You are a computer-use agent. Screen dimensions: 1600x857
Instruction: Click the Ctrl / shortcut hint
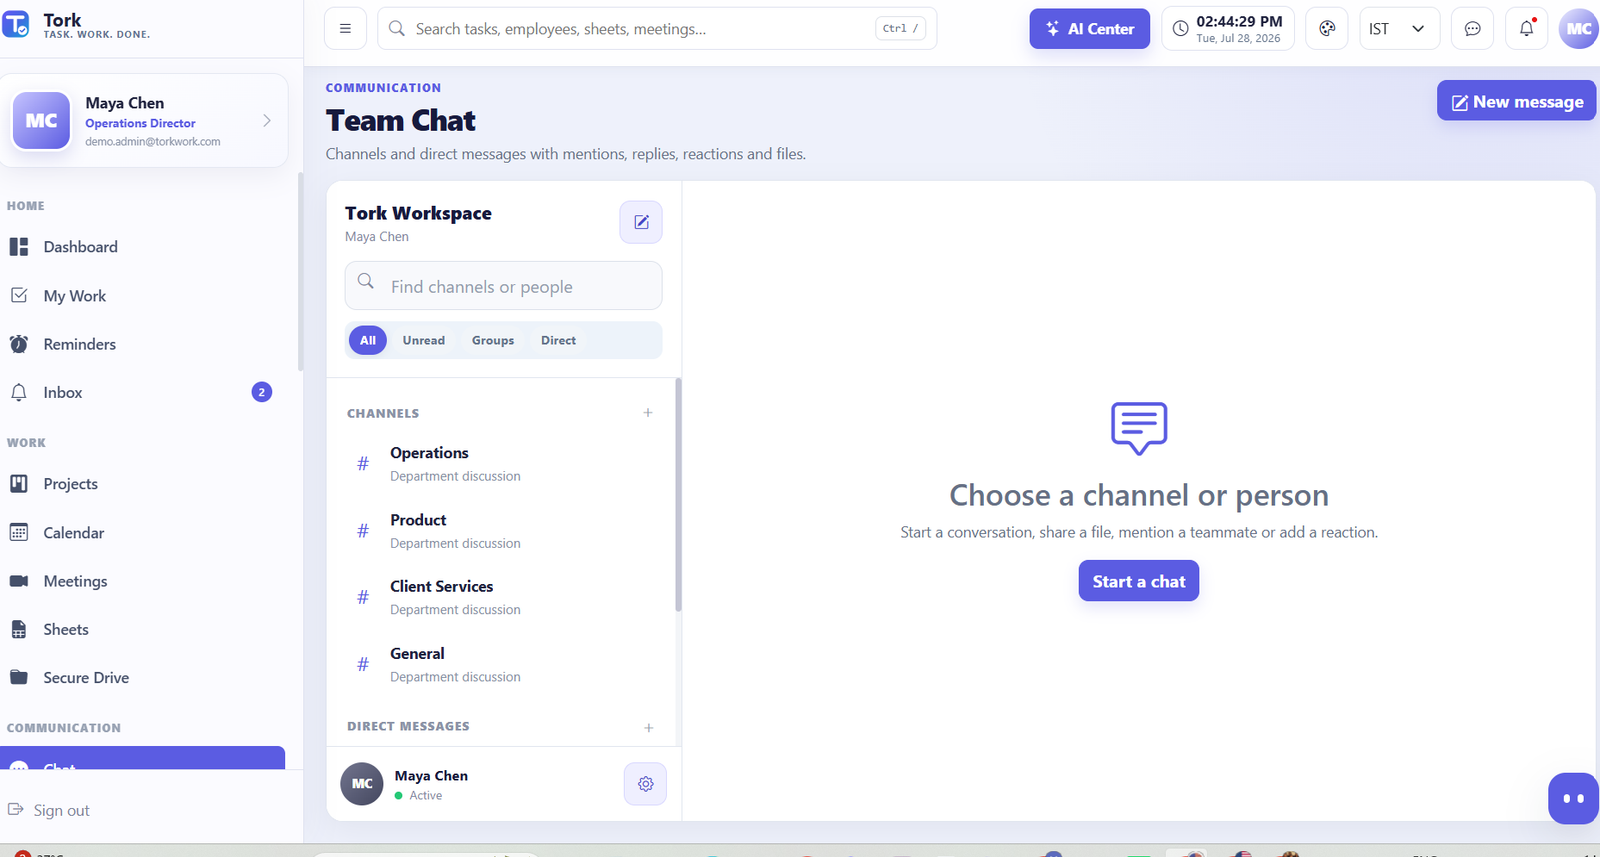point(900,29)
